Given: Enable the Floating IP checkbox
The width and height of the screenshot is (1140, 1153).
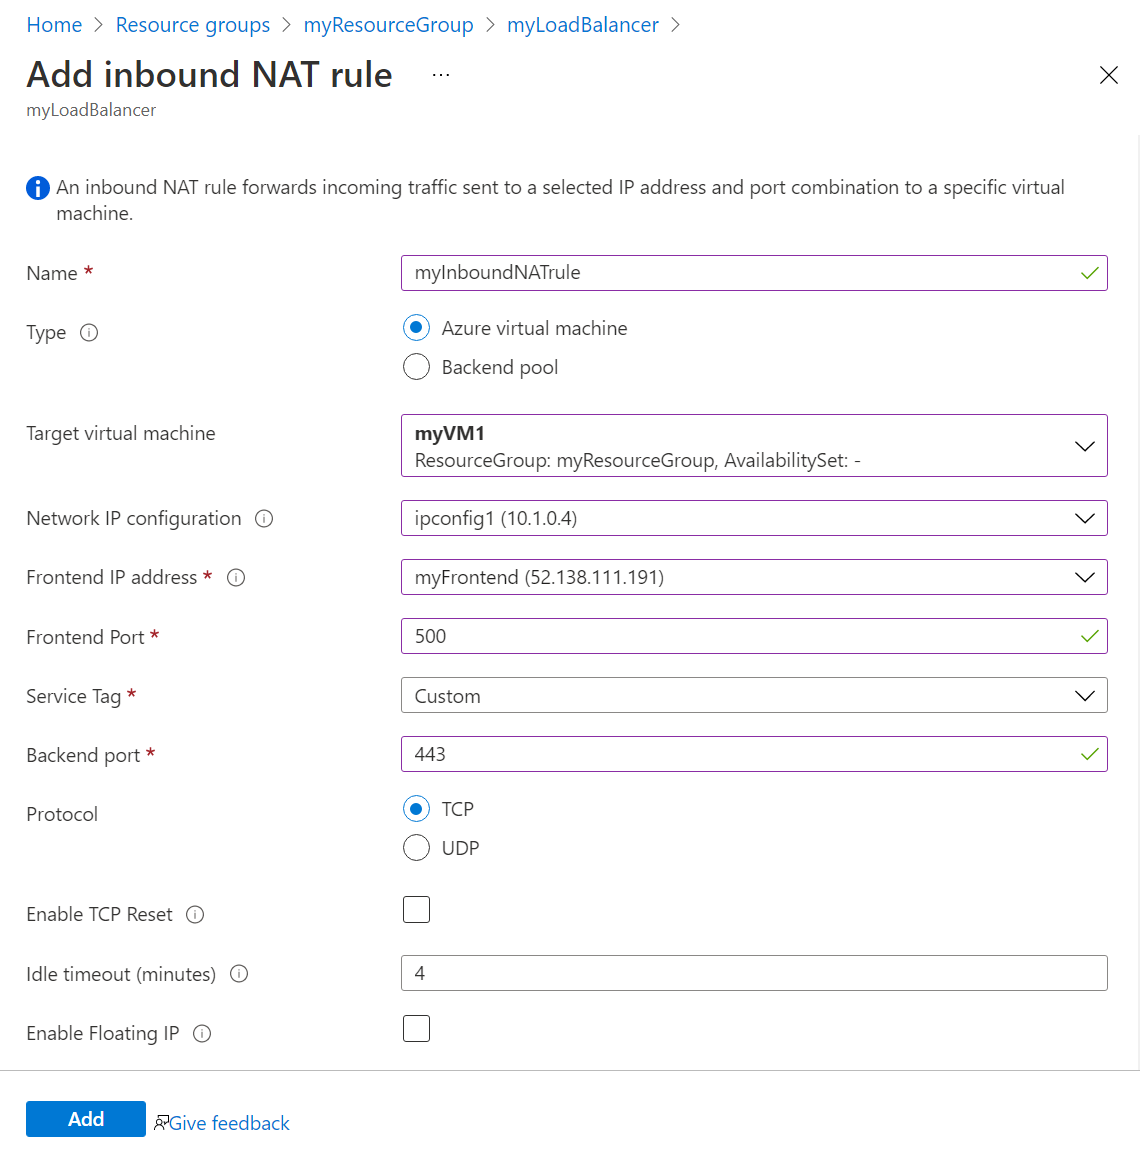Looking at the screenshot, I should 417,1029.
